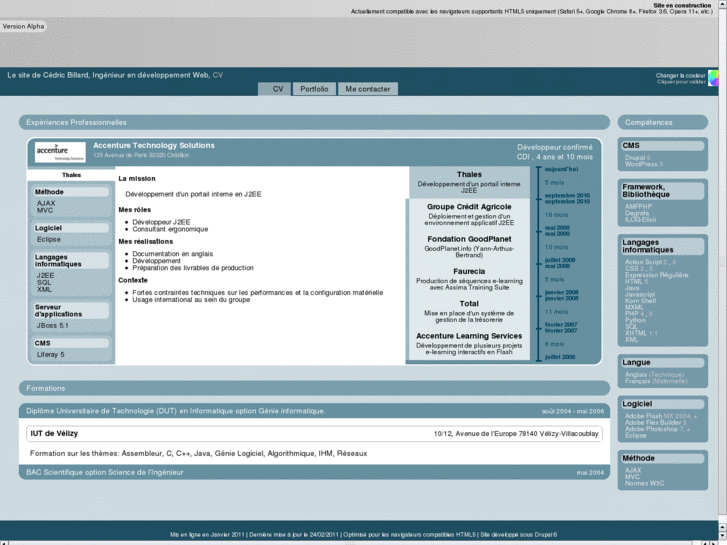Select Thales in the experience list

469,182
